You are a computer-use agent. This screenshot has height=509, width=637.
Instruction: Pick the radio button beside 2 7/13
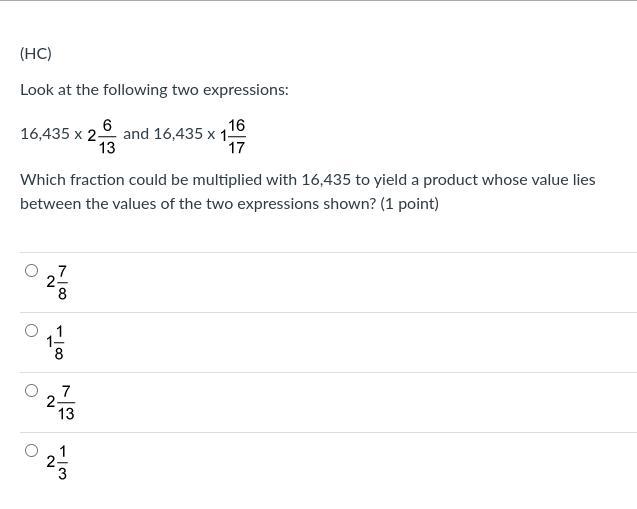pos(31,390)
